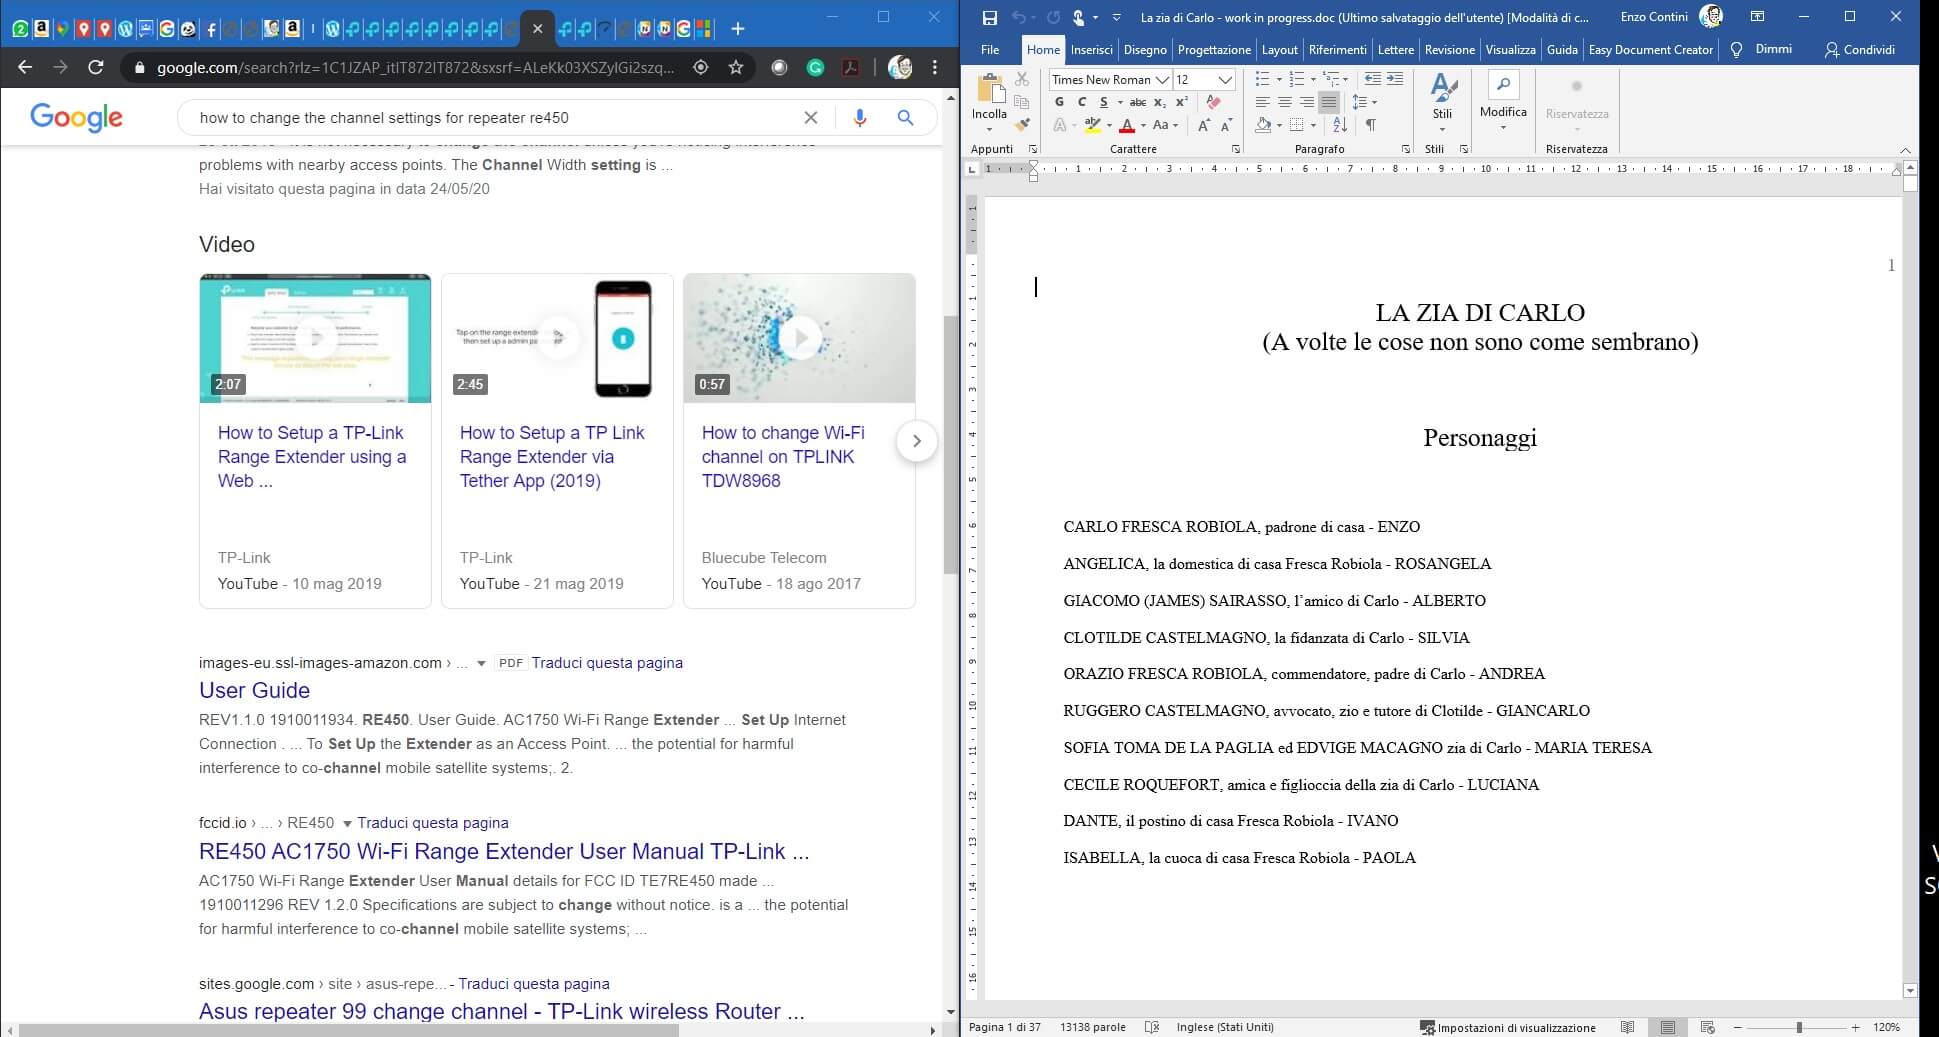Clear all formatting with the eraser icon
Screen dimensions: 1939x1037
tap(1213, 102)
